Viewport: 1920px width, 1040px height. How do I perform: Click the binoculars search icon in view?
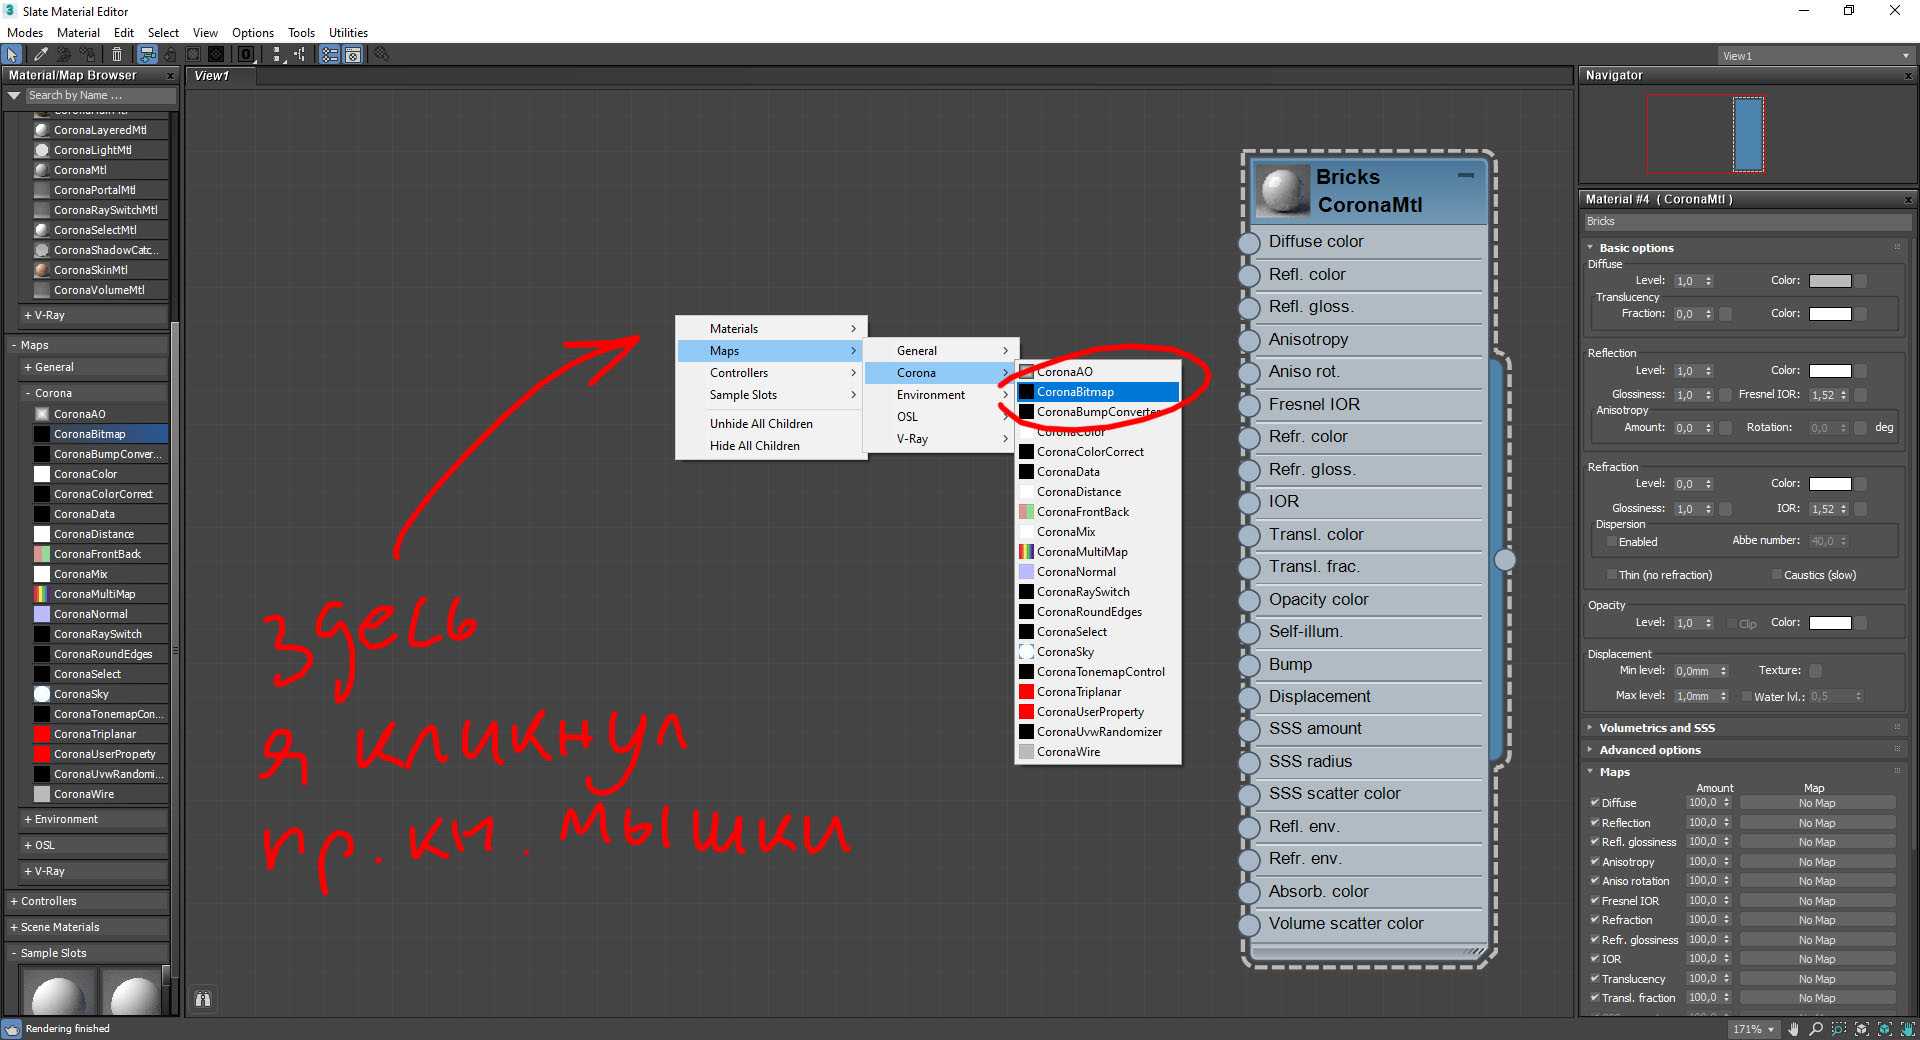point(203,999)
